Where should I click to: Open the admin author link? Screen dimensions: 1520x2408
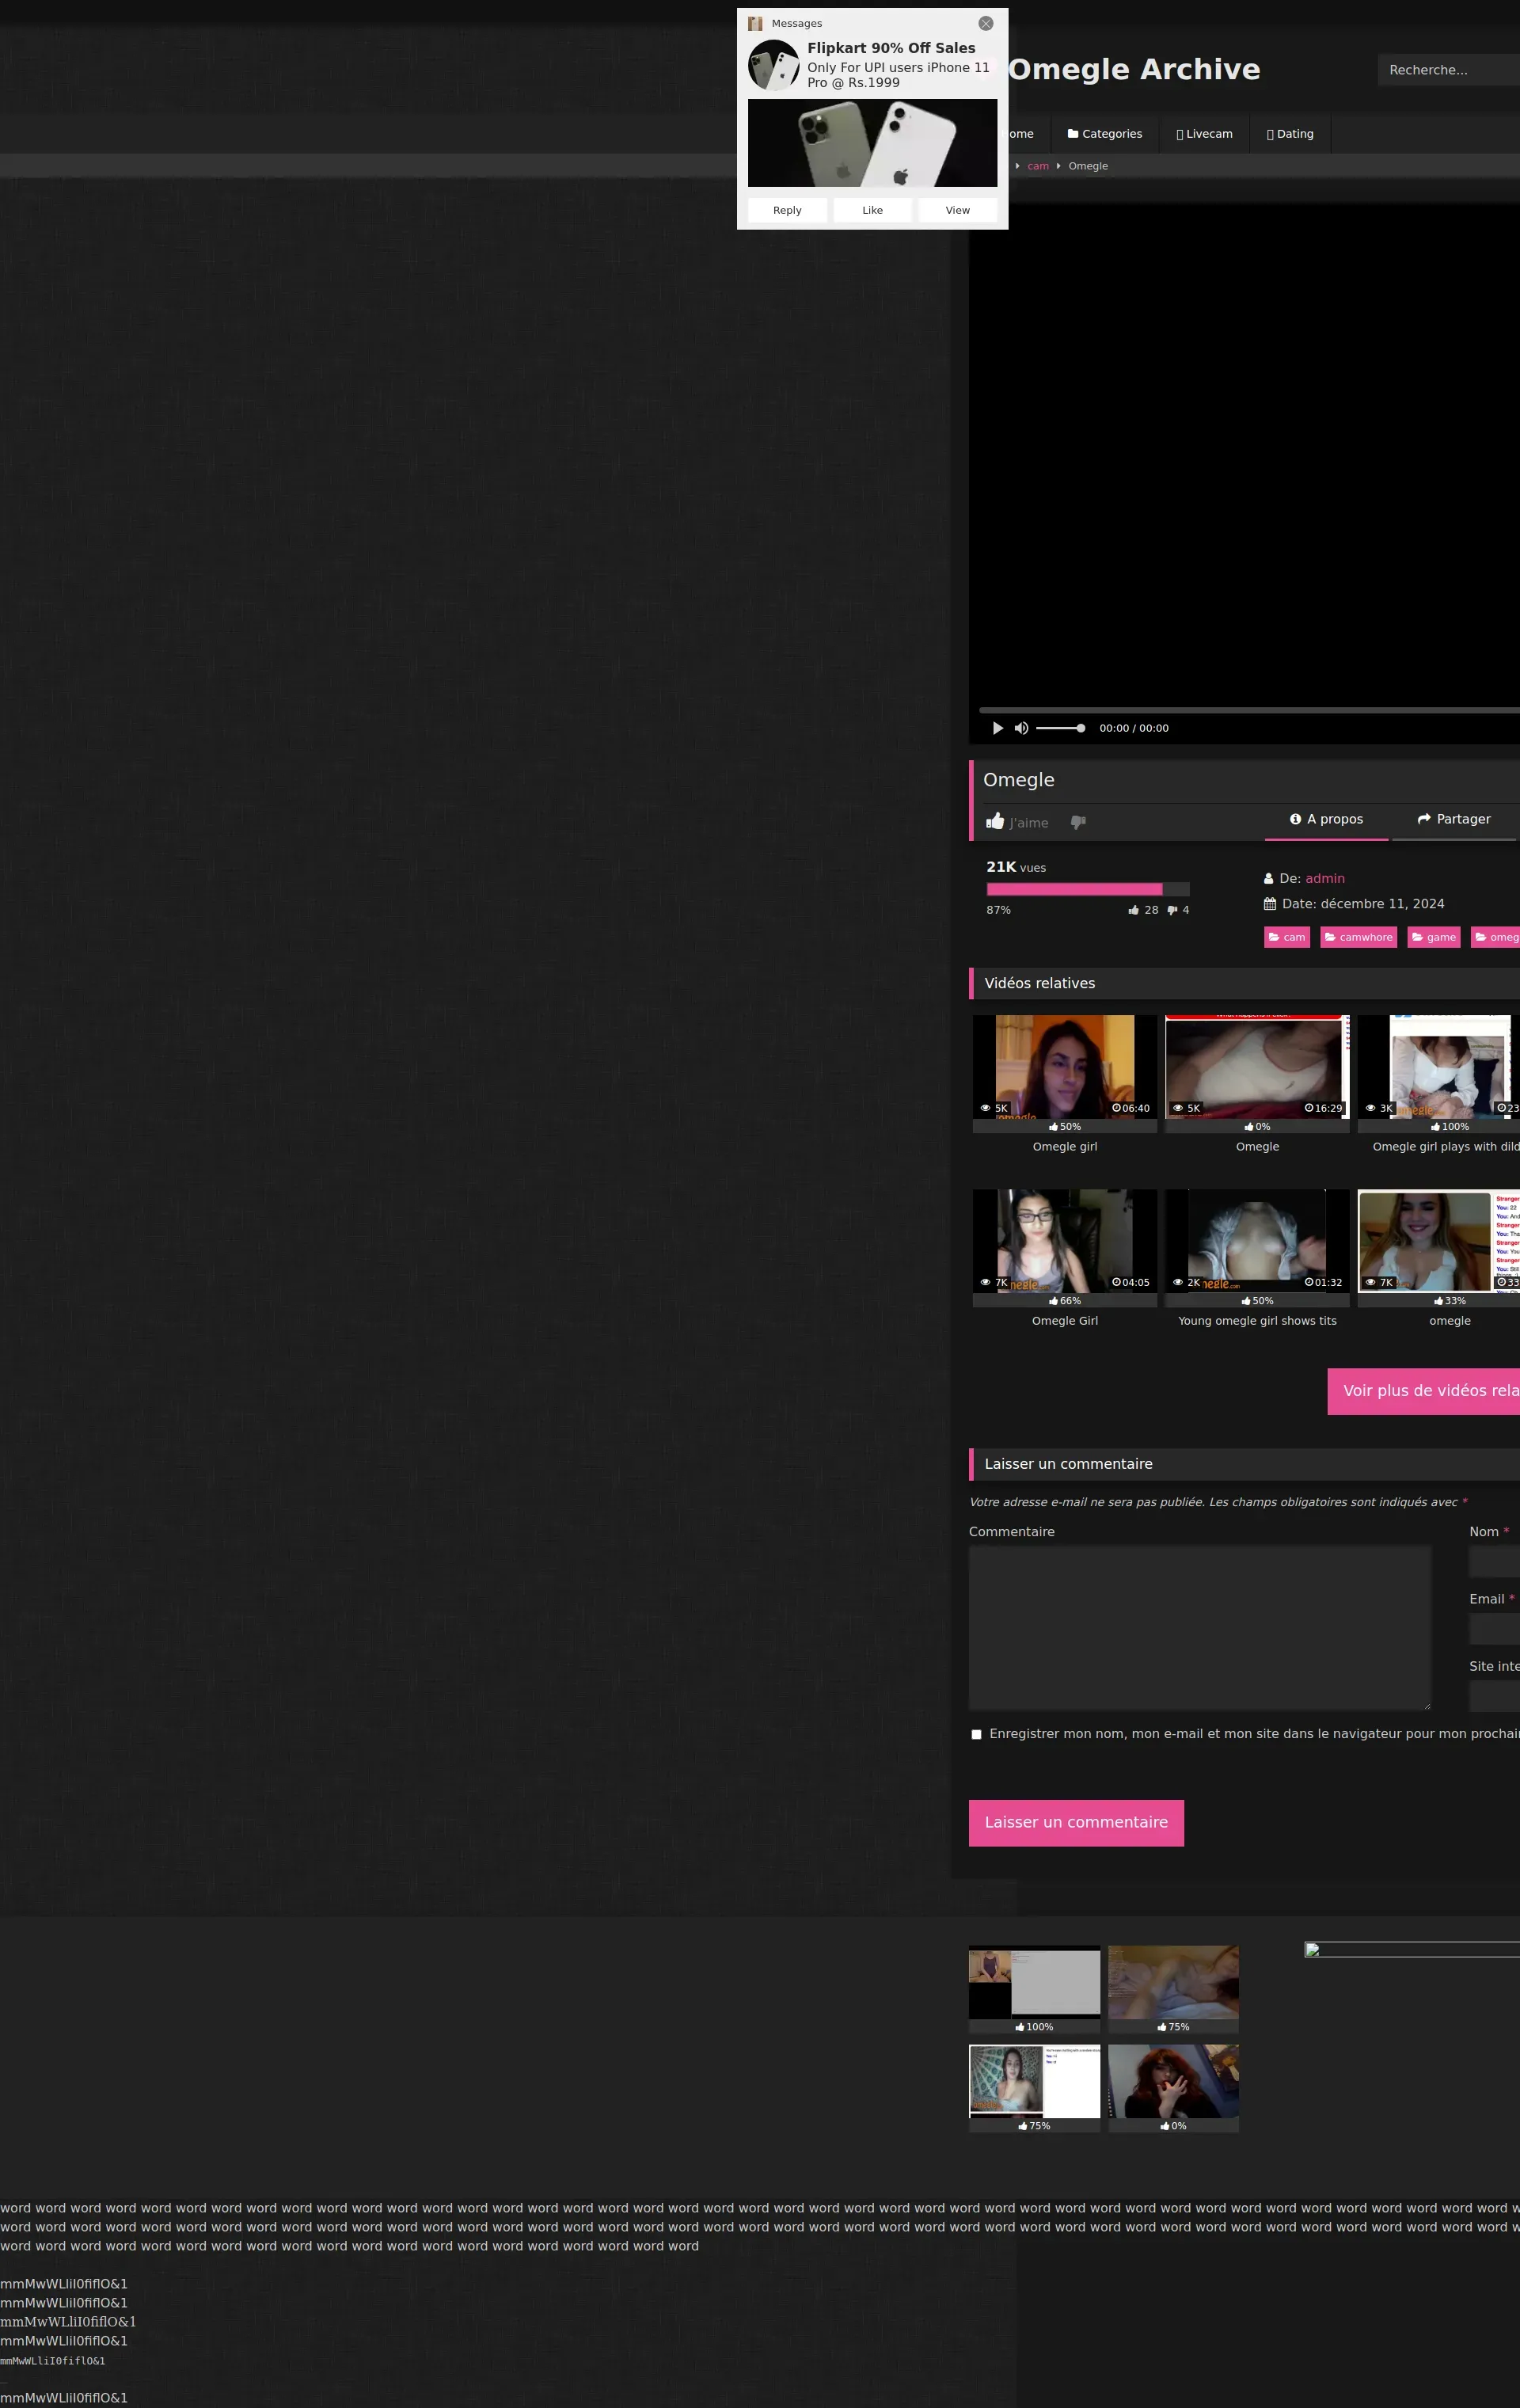[x=1324, y=878]
